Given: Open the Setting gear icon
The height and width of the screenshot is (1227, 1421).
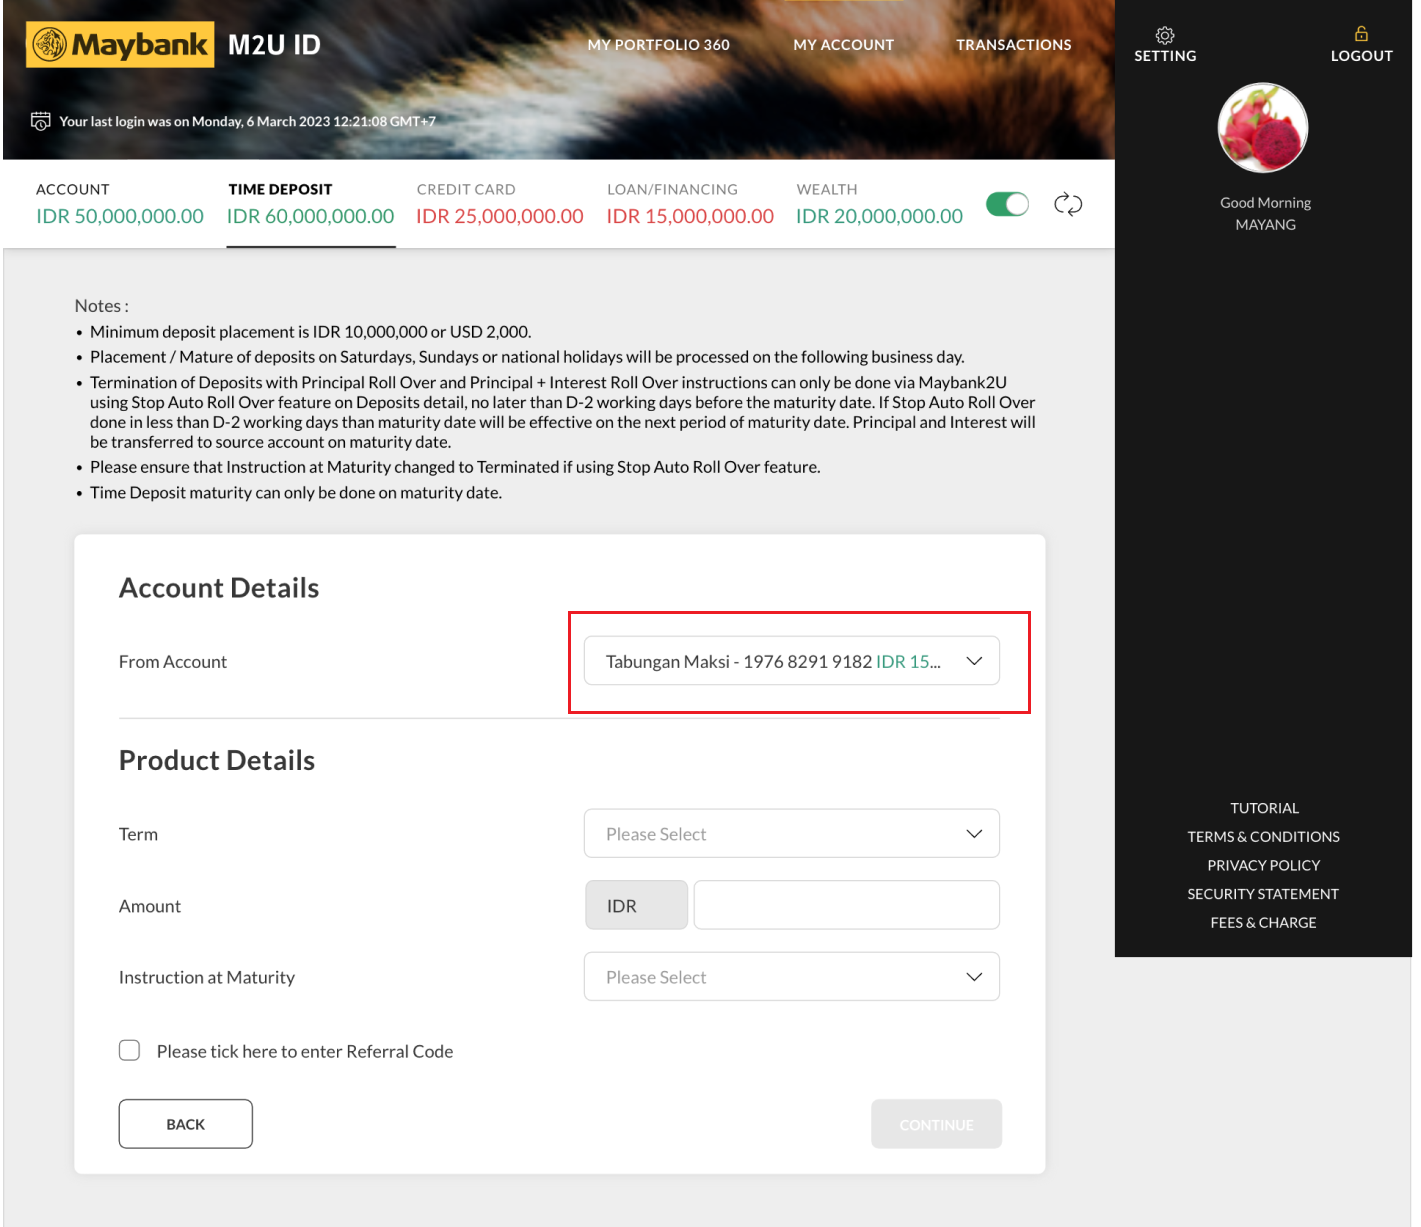Looking at the screenshot, I should click(1165, 35).
